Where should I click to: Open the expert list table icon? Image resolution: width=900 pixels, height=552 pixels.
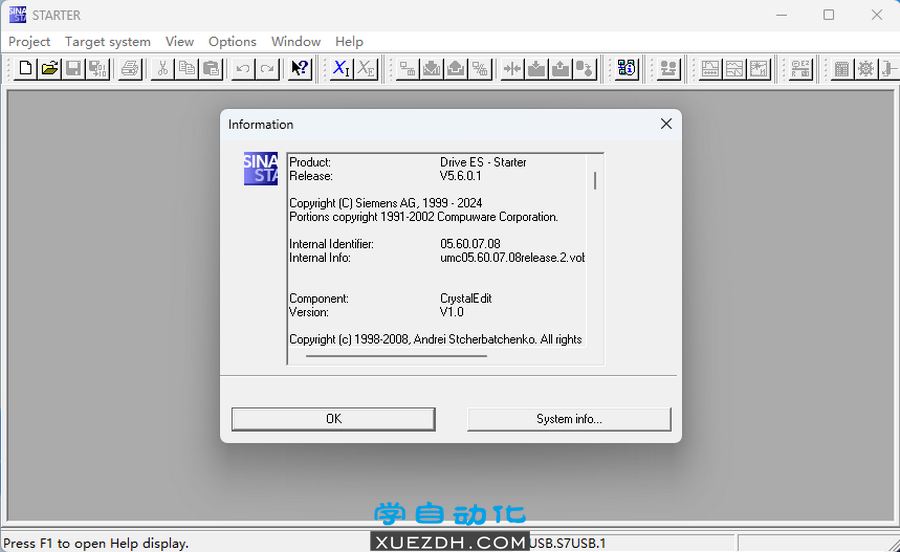tap(842, 69)
